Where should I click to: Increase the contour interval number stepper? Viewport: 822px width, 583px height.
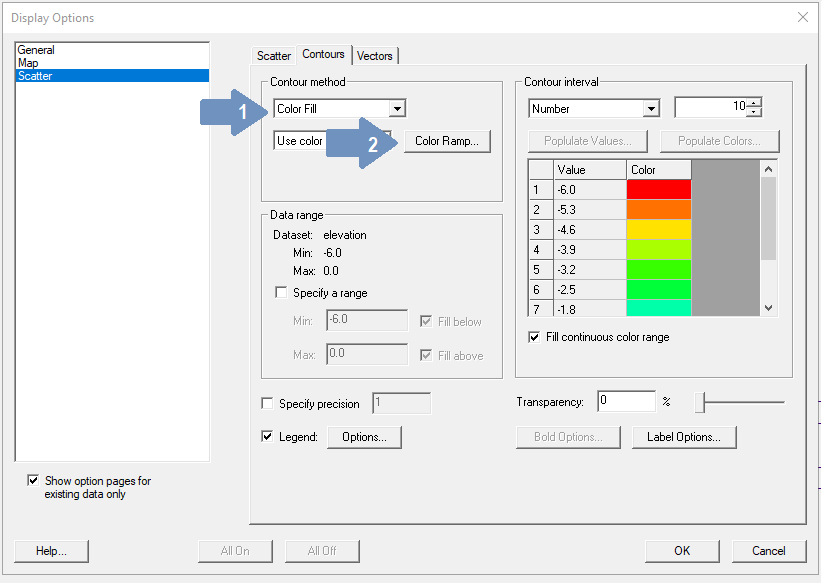[754, 103]
